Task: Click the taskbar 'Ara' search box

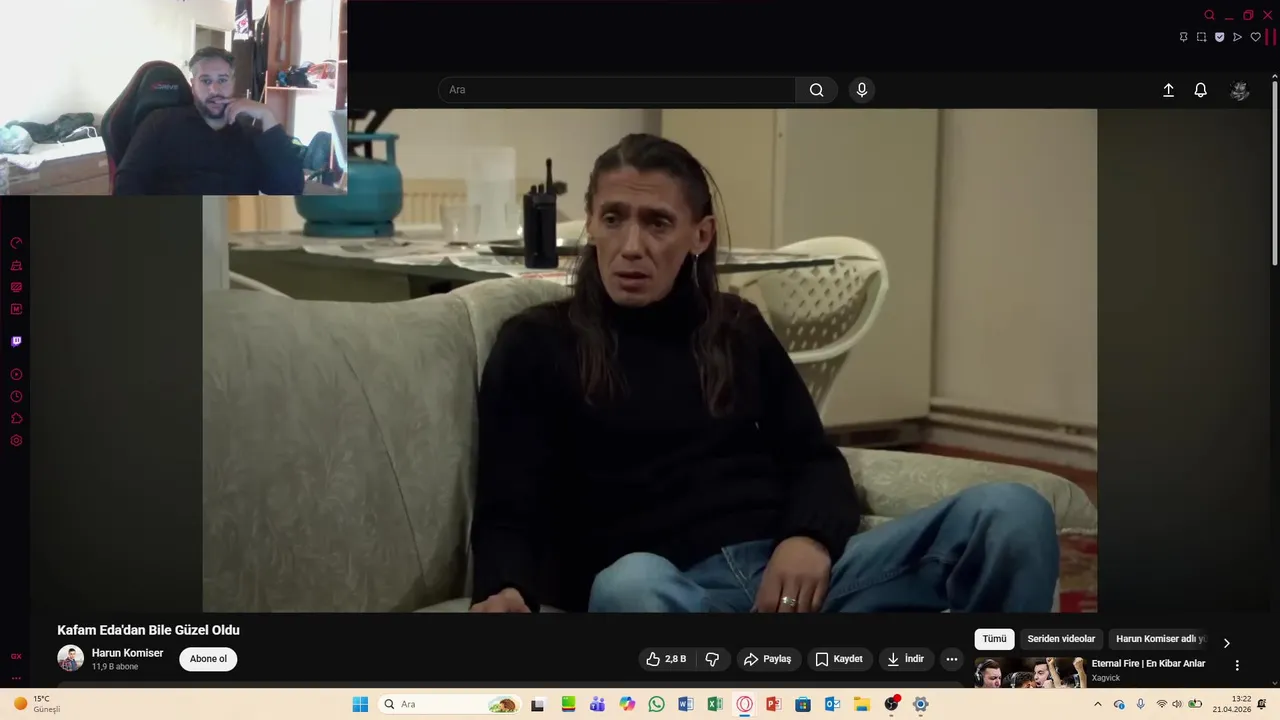Action: coord(448,704)
